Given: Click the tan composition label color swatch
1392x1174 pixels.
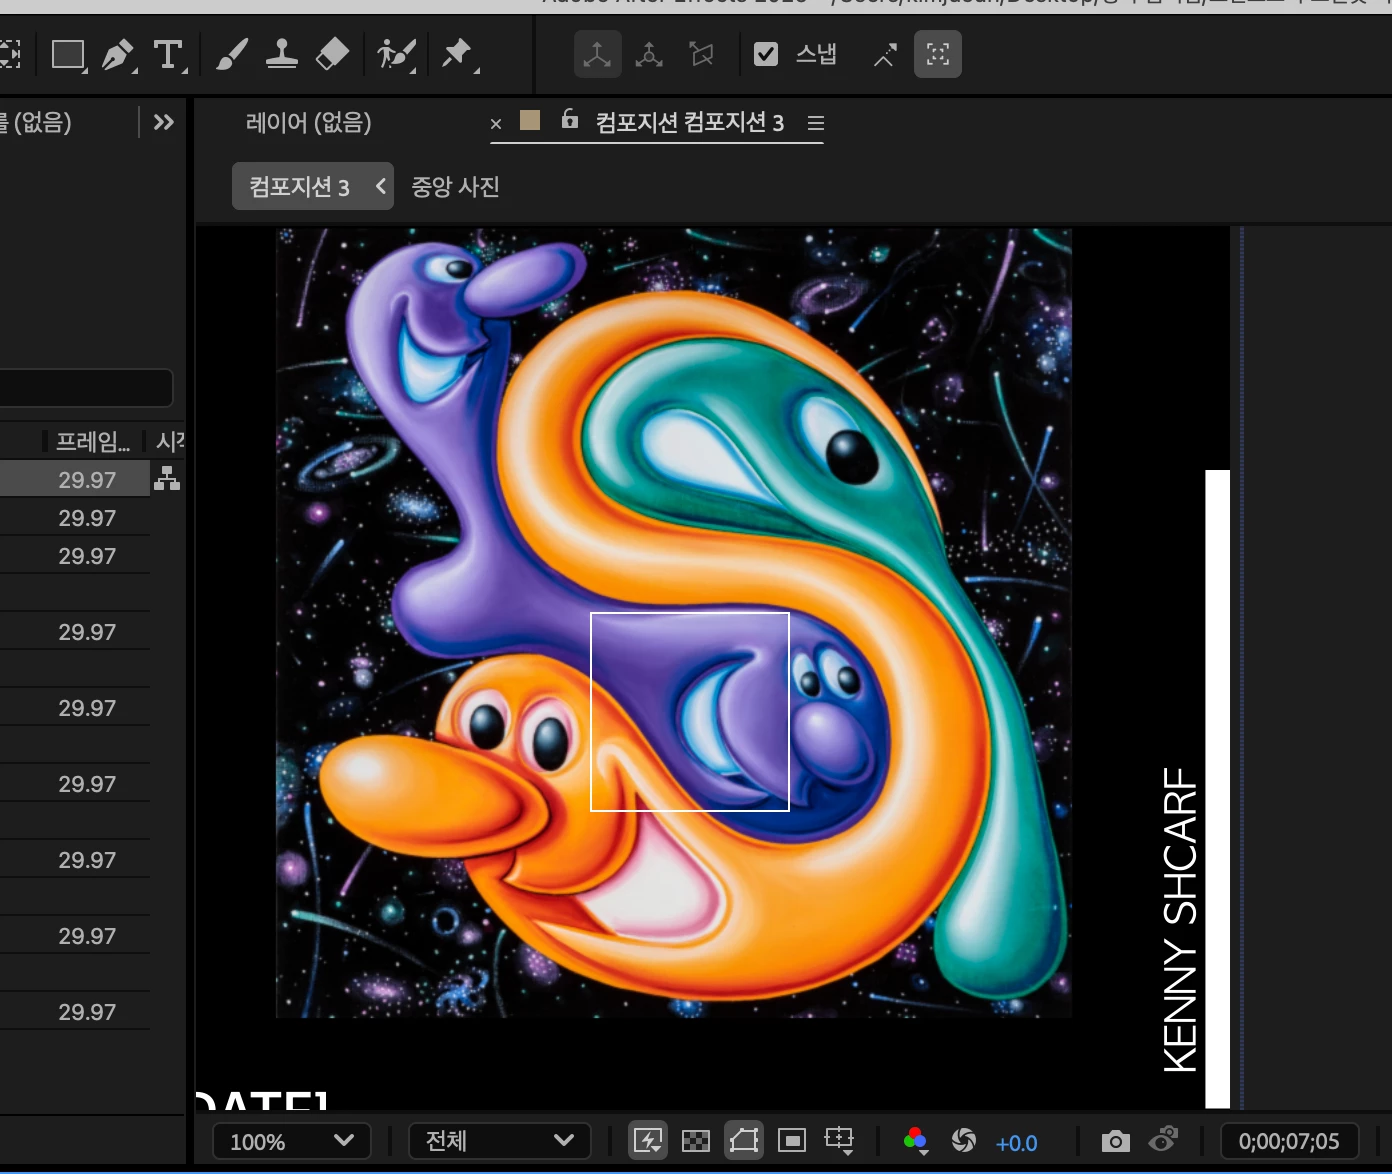Looking at the screenshot, I should click(x=530, y=120).
